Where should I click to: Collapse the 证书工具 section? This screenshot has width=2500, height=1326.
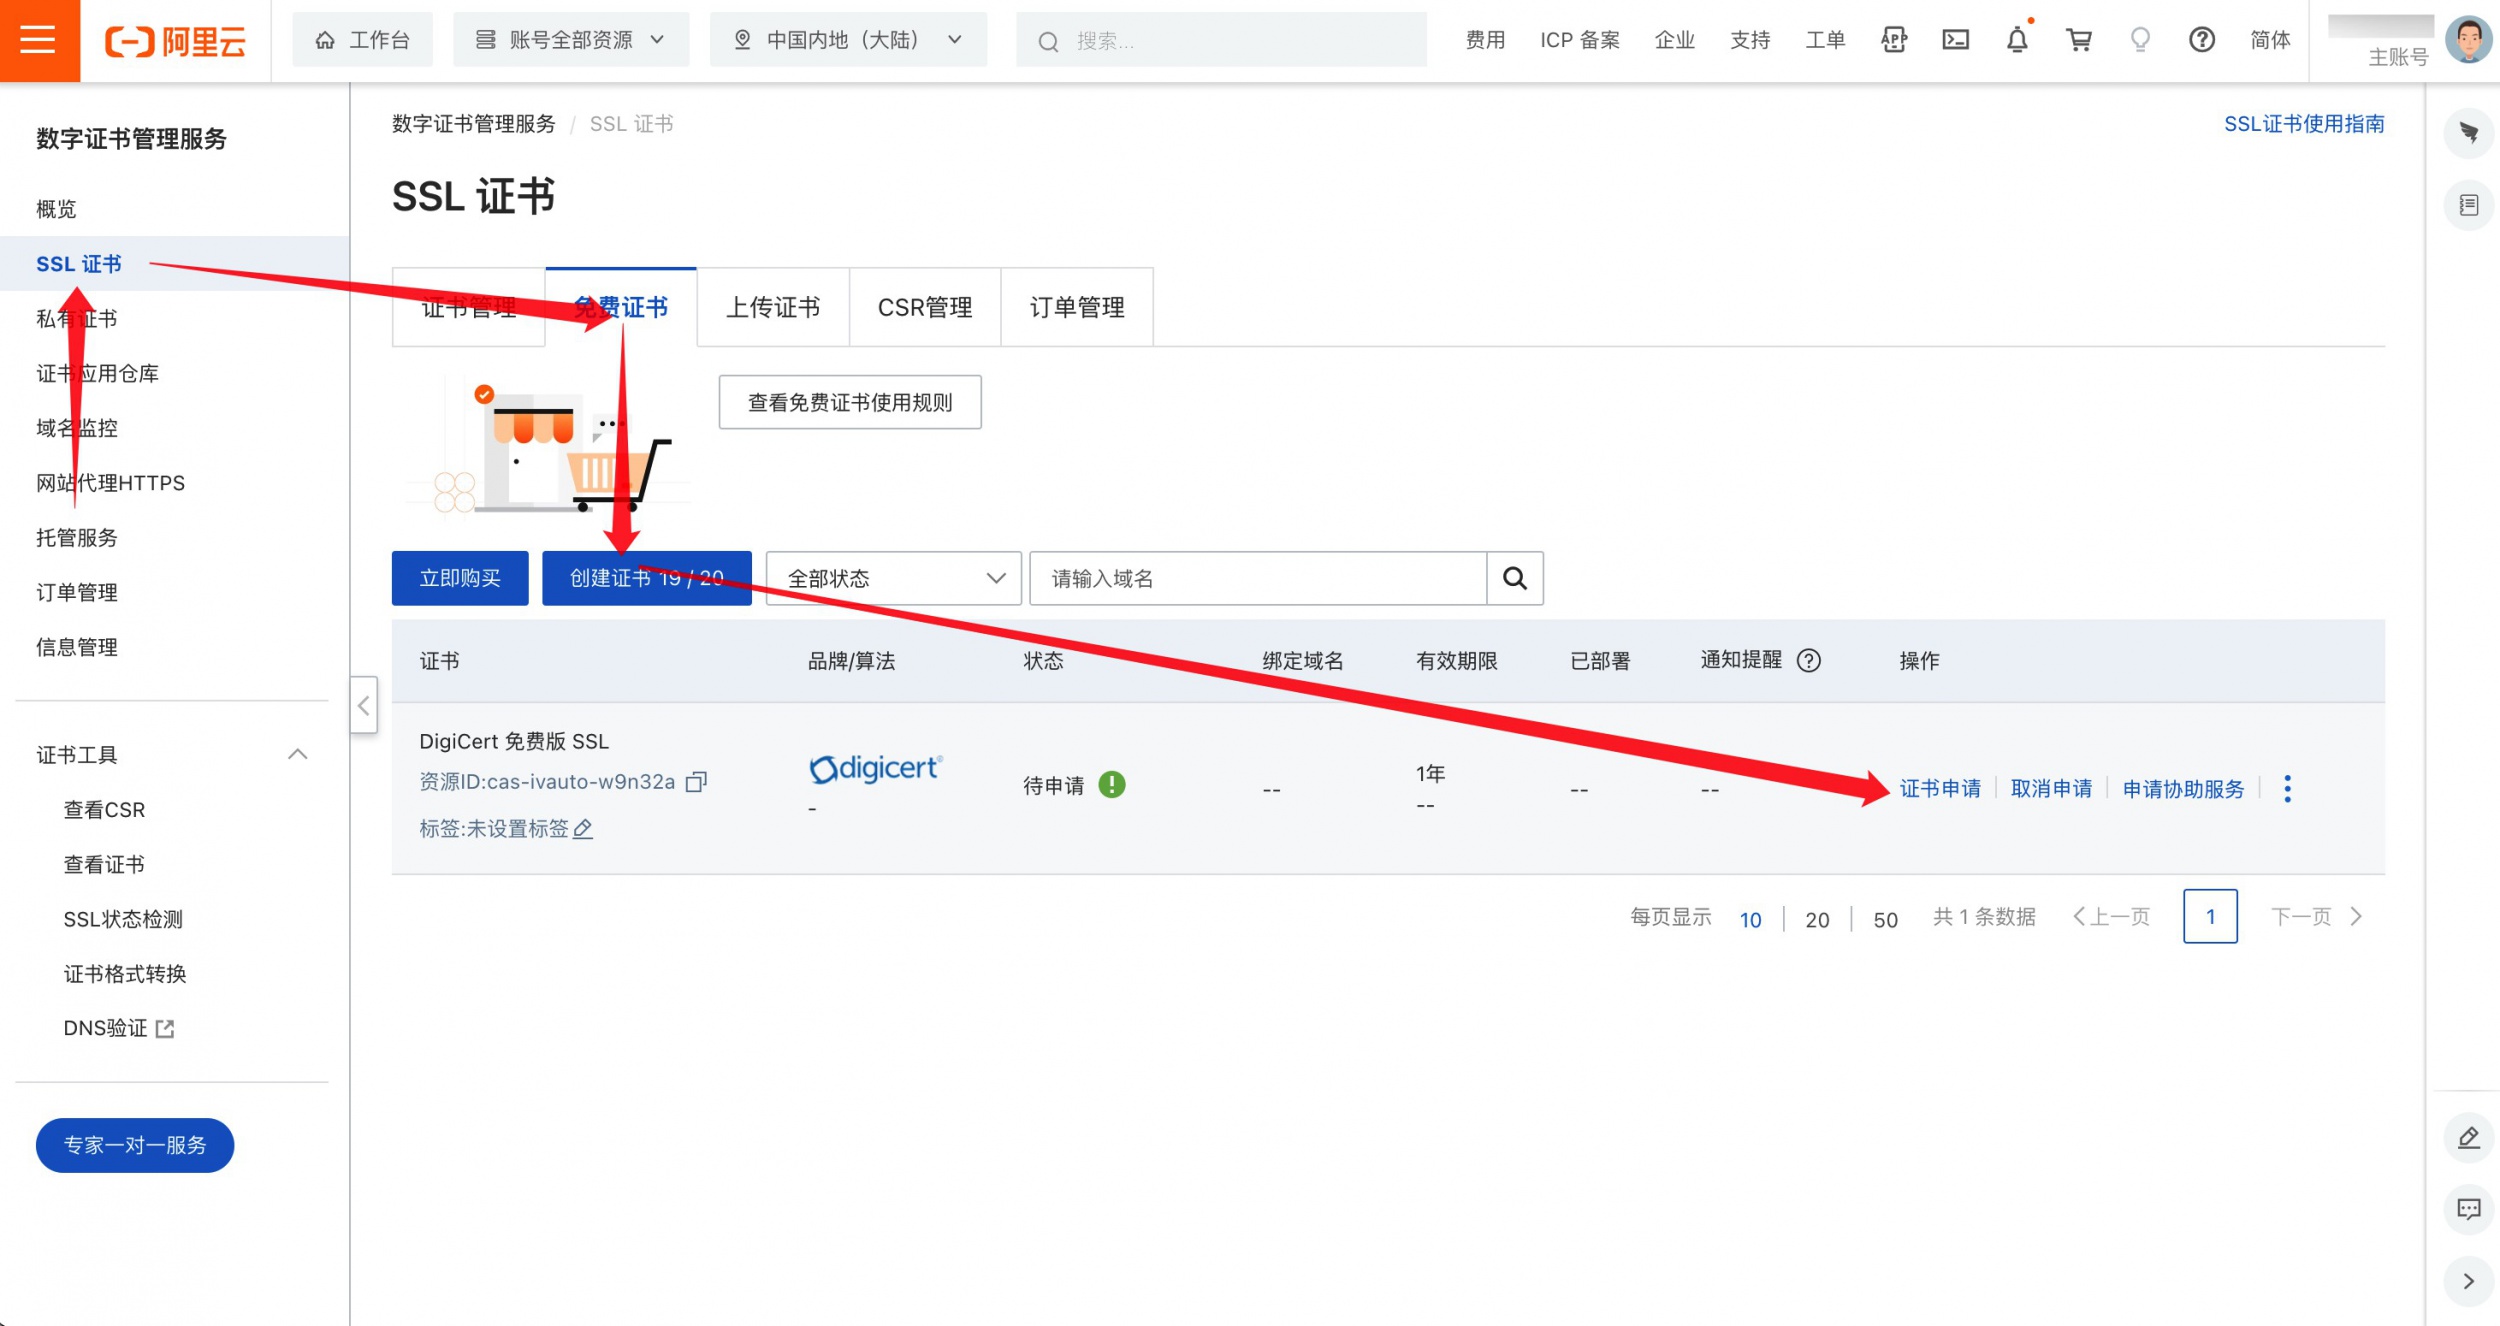pos(297,754)
